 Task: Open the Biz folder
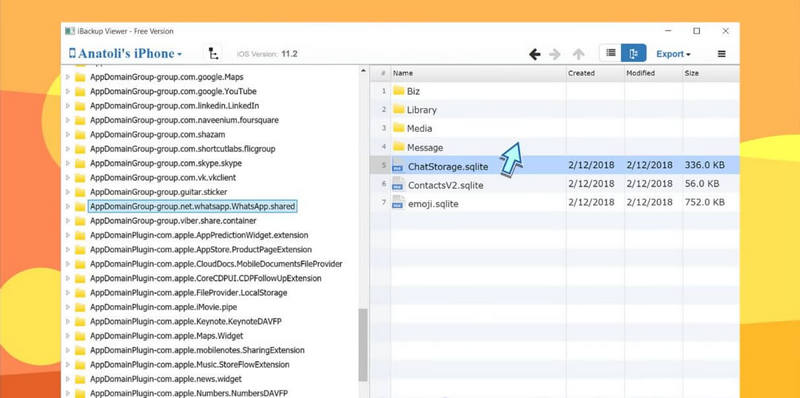tap(407, 91)
